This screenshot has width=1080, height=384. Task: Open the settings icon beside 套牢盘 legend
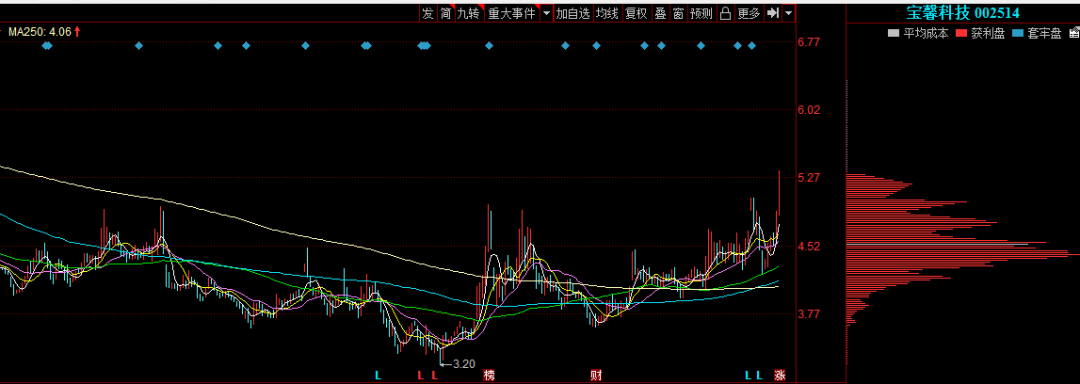click(1074, 32)
